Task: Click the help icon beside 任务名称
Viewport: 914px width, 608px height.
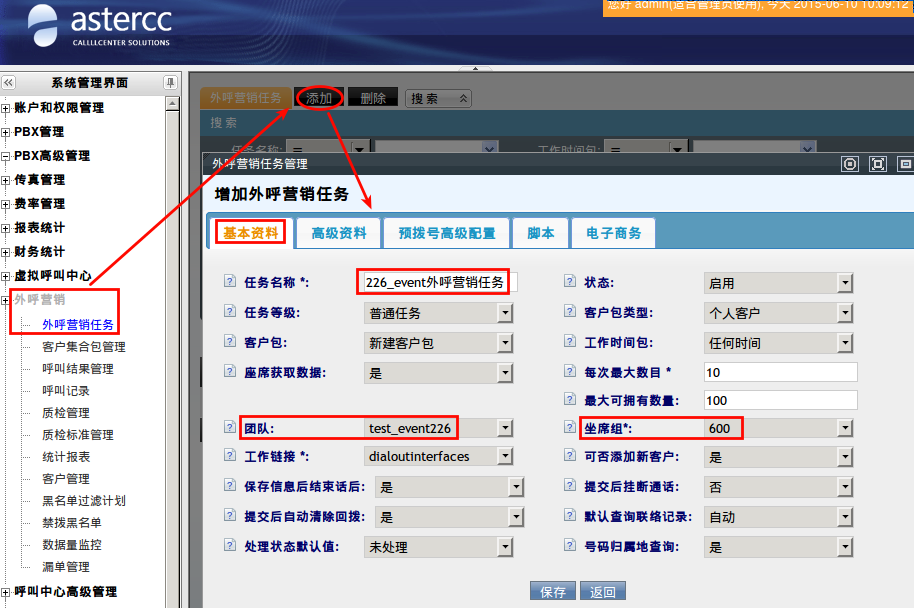Action: tap(230, 282)
